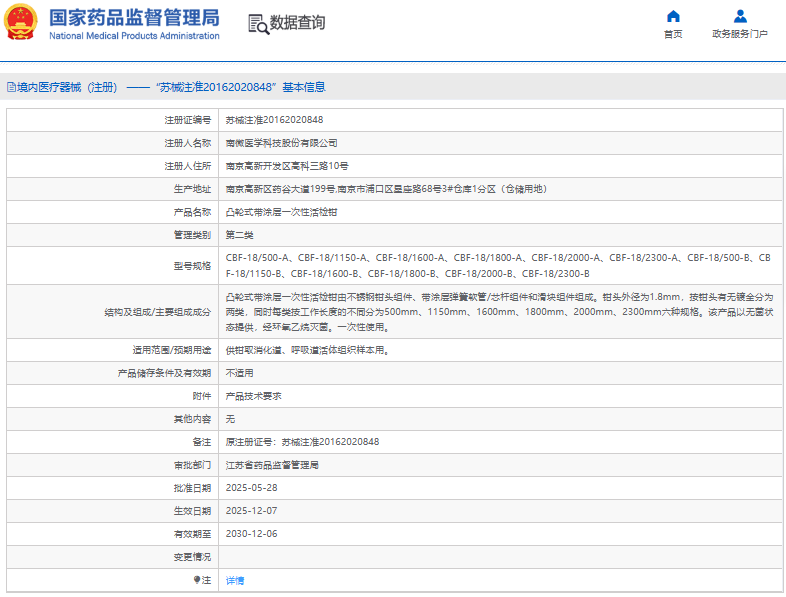The image size is (786, 597).
Task: Click the national emblem logo icon
Action: coord(22,22)
